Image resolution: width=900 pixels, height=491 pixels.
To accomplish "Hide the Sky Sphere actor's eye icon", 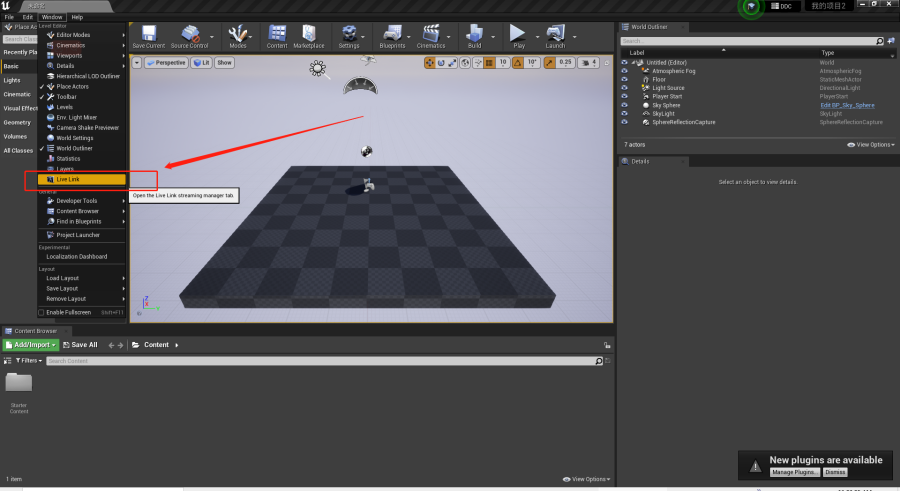I will coord(624,105).
